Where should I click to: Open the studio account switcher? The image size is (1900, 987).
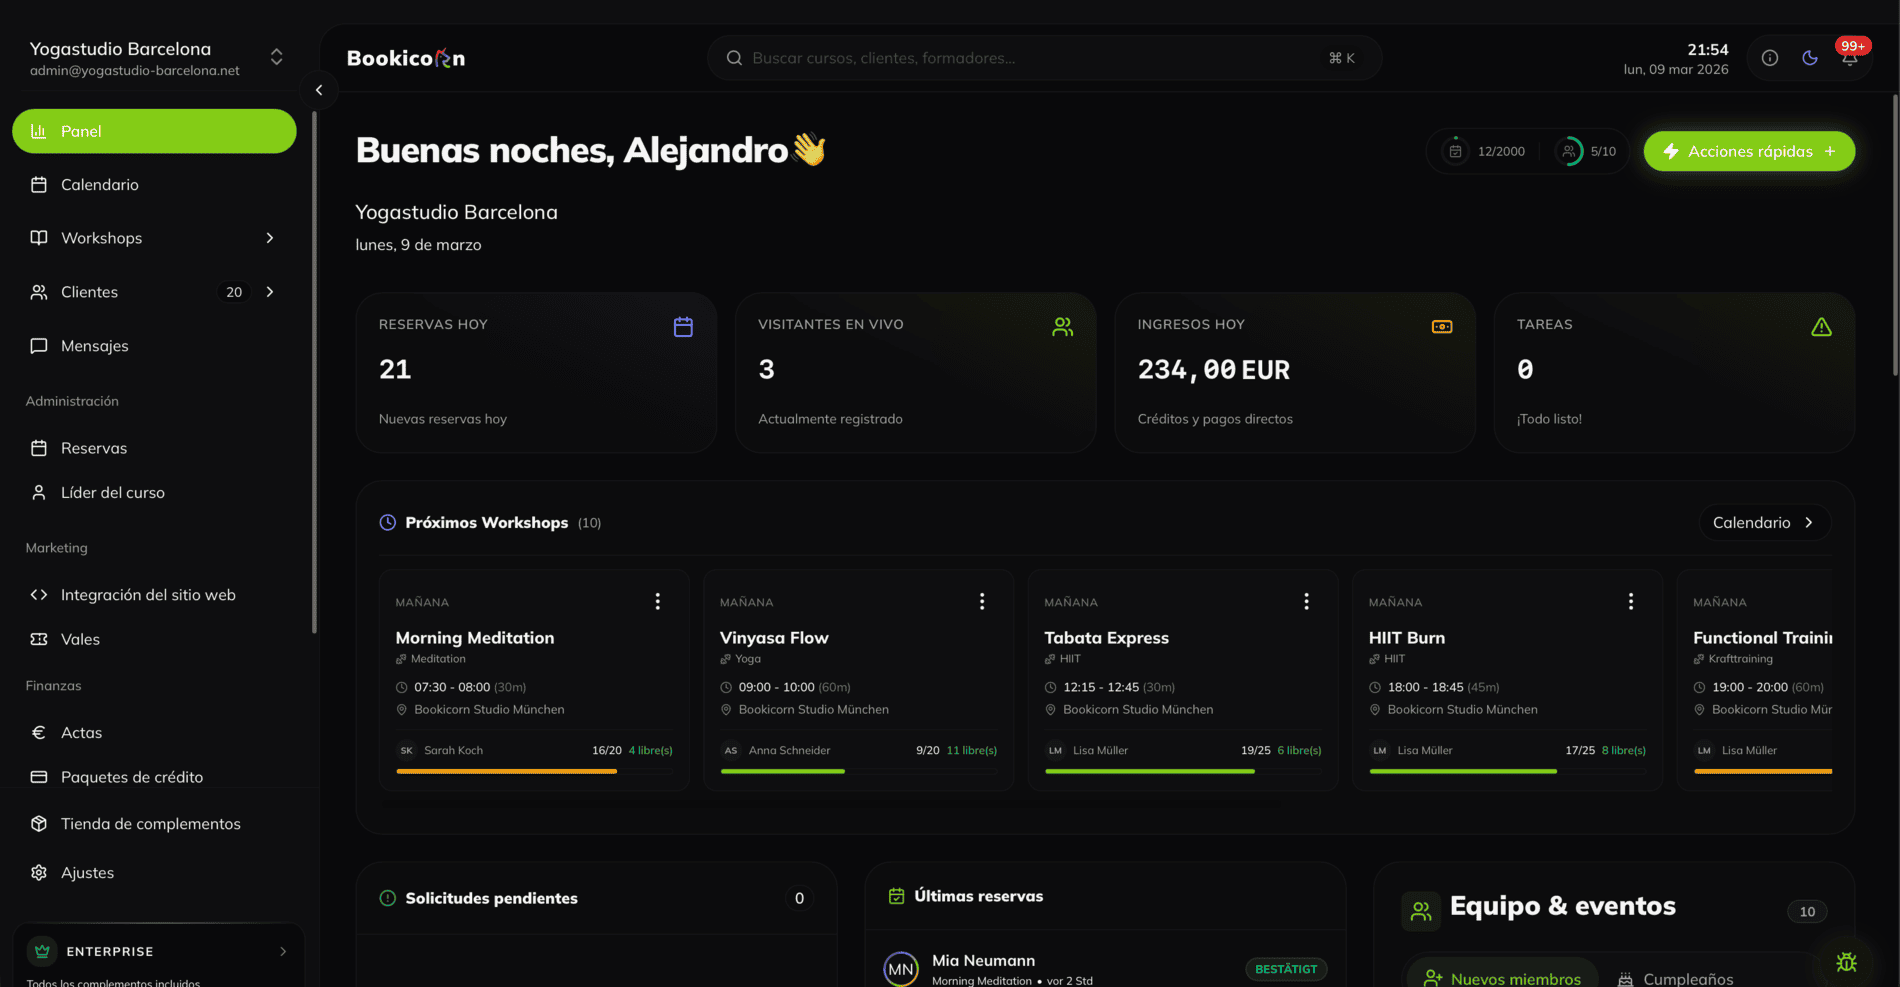pyautogui.click(x=276, y=57)
